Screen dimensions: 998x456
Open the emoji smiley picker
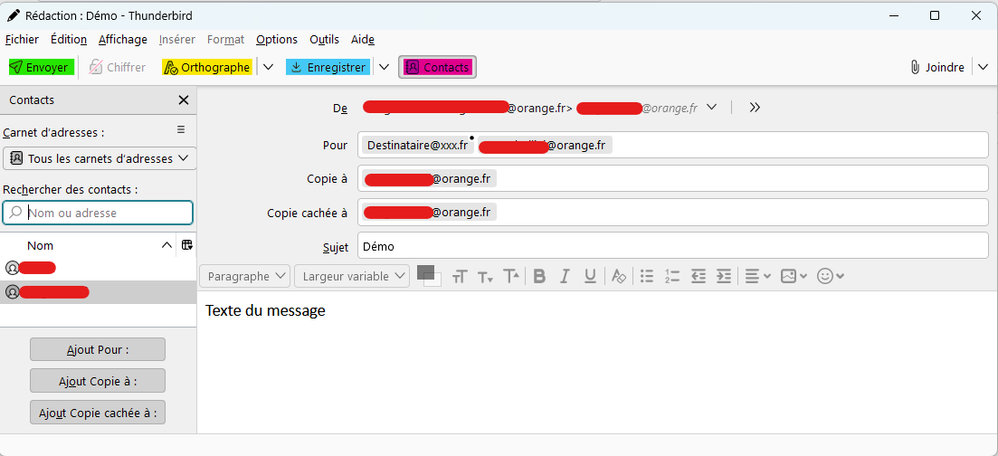click(x=831, y=276)
